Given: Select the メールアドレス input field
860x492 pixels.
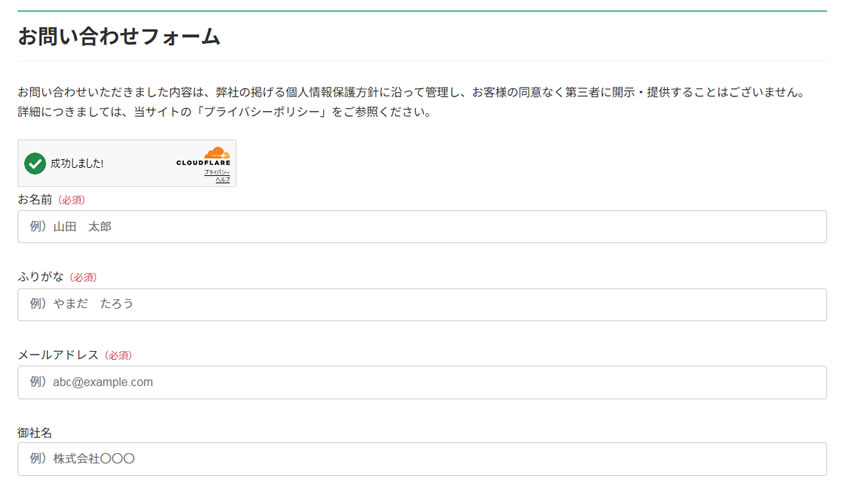Looking at the screenshot, I should pos(422,382).
